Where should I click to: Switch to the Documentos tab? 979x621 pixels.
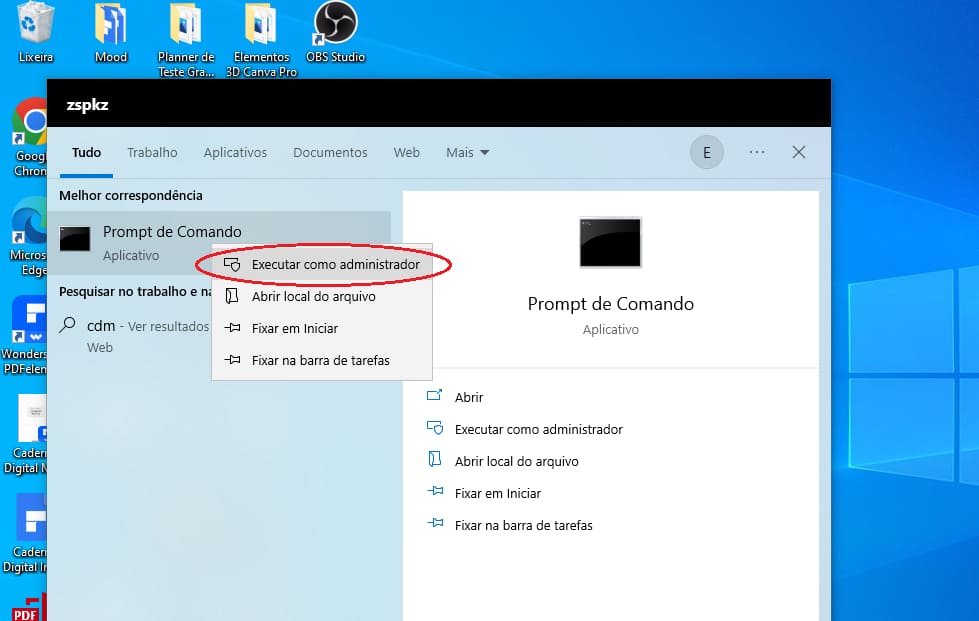pos(330,152)
